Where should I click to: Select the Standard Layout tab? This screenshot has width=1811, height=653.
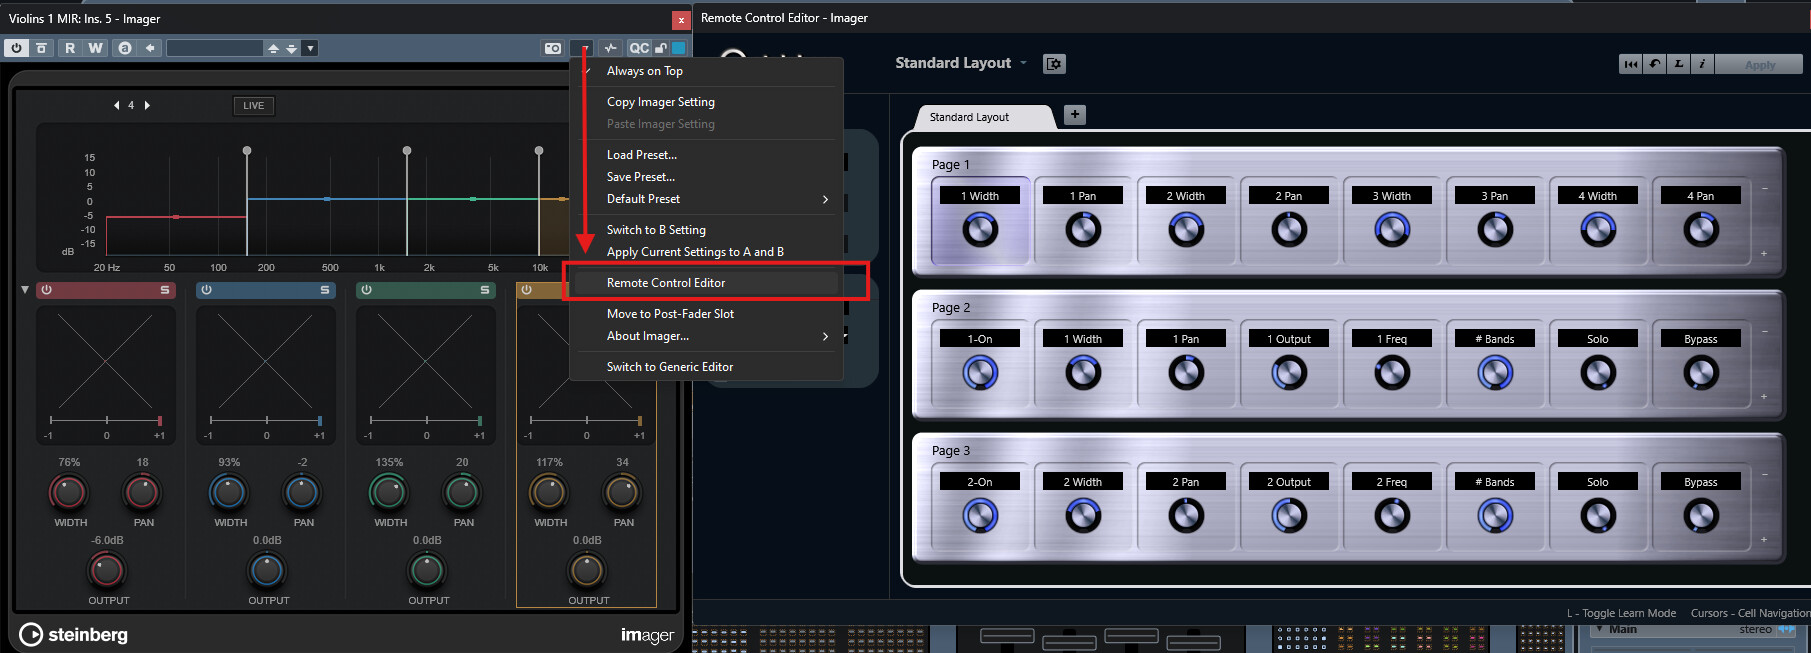[x=985, y=117]
